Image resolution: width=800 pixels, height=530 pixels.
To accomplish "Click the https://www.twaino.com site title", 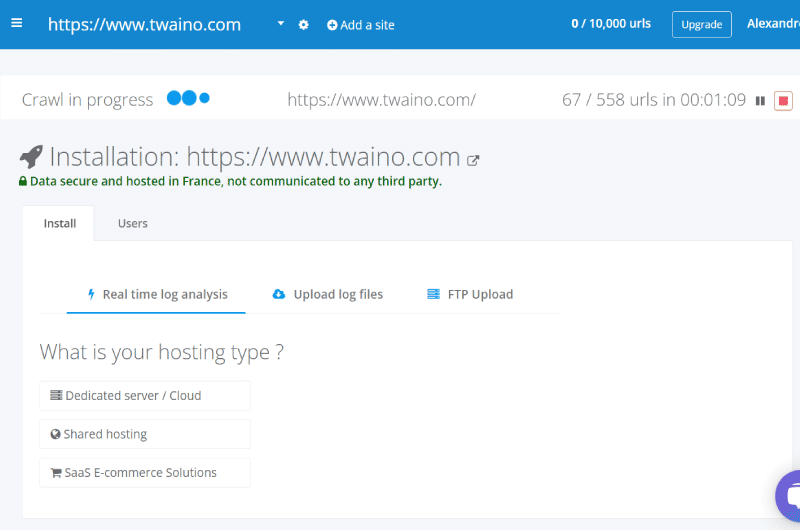I will (144, 24).
